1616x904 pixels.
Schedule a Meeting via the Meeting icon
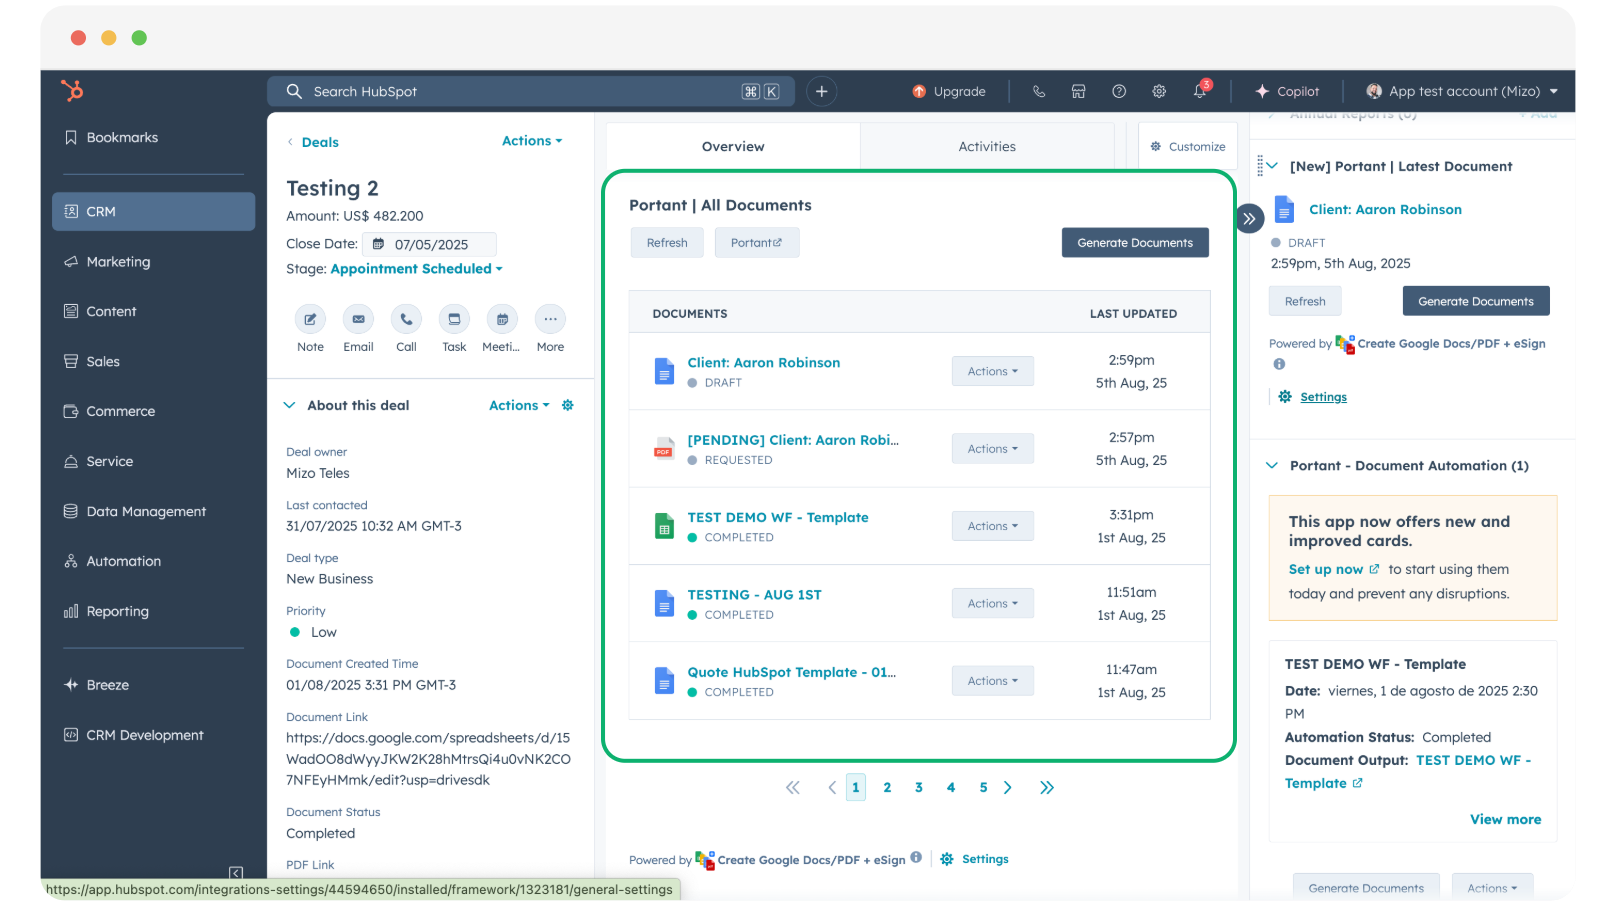coord(501,320)
